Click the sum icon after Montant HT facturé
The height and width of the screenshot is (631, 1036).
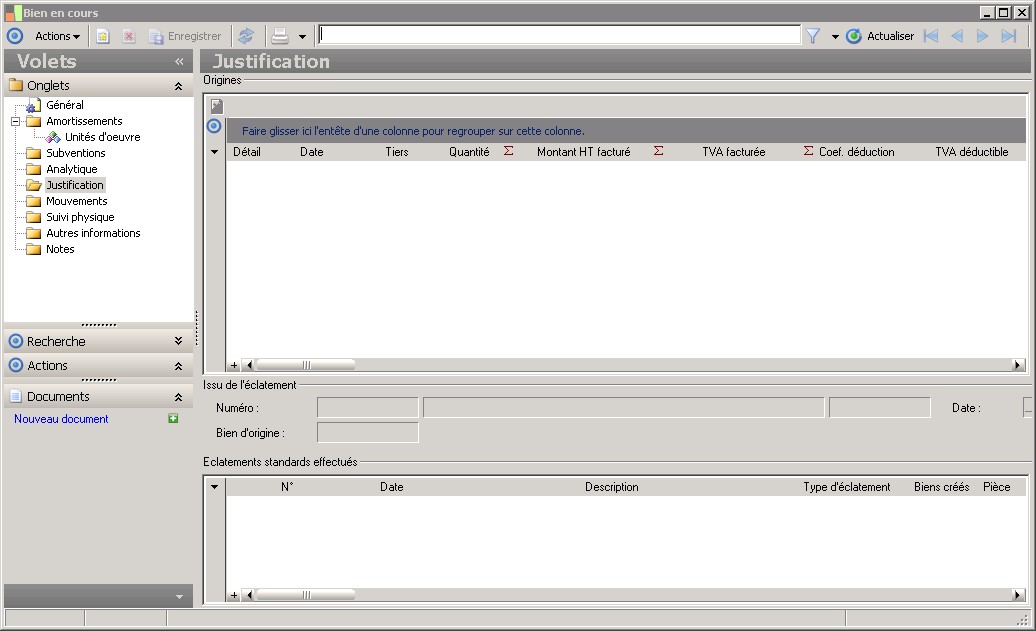point(658,151)
